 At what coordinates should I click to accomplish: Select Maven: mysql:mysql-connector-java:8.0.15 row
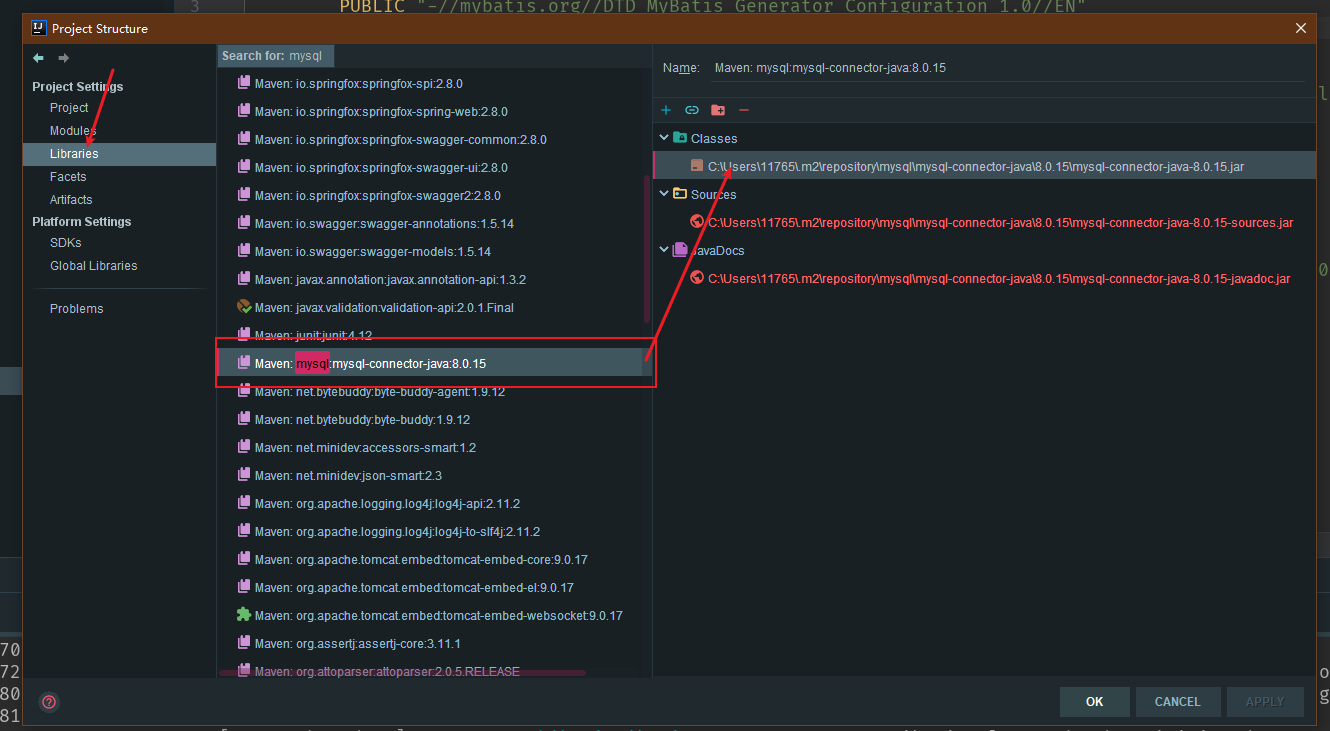coord(435,363)
